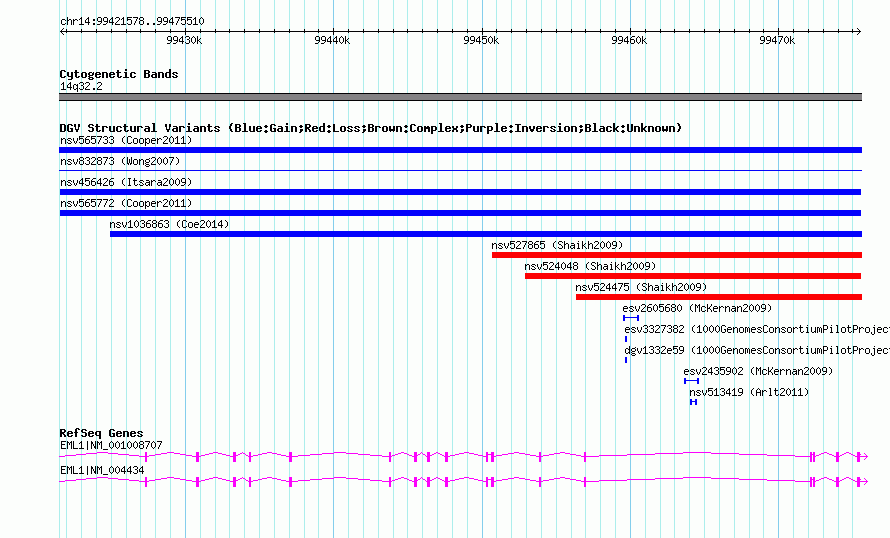
Task: Click the ruler's left end arrow
Action: [x=62, y=32]
